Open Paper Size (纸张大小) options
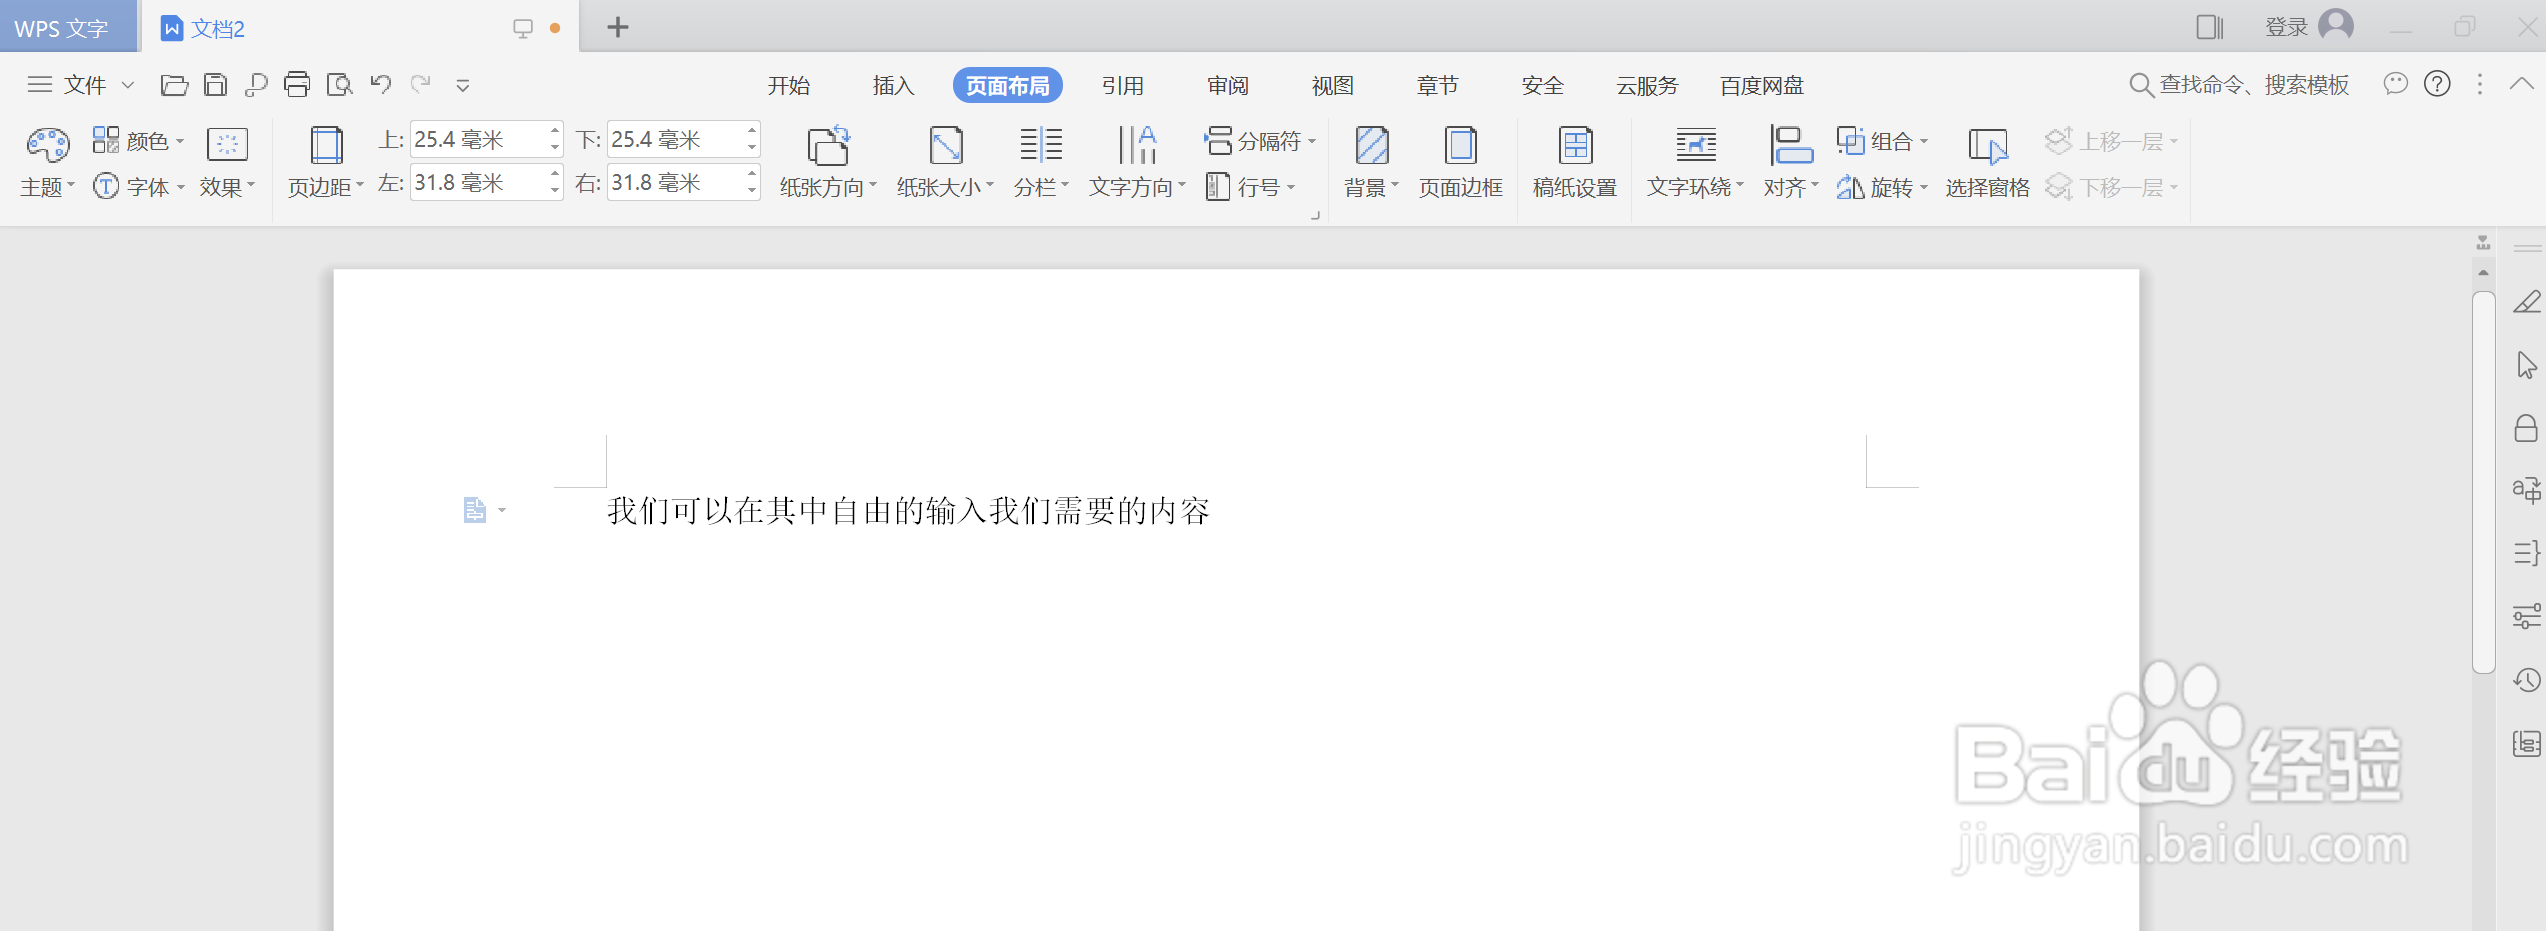 (x=945, y=163)
